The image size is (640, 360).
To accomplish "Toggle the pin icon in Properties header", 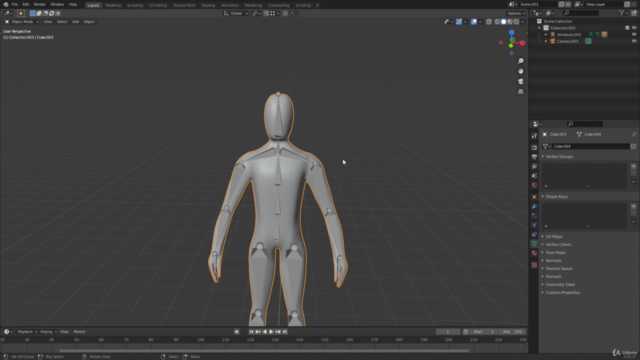I will (633, 134).
